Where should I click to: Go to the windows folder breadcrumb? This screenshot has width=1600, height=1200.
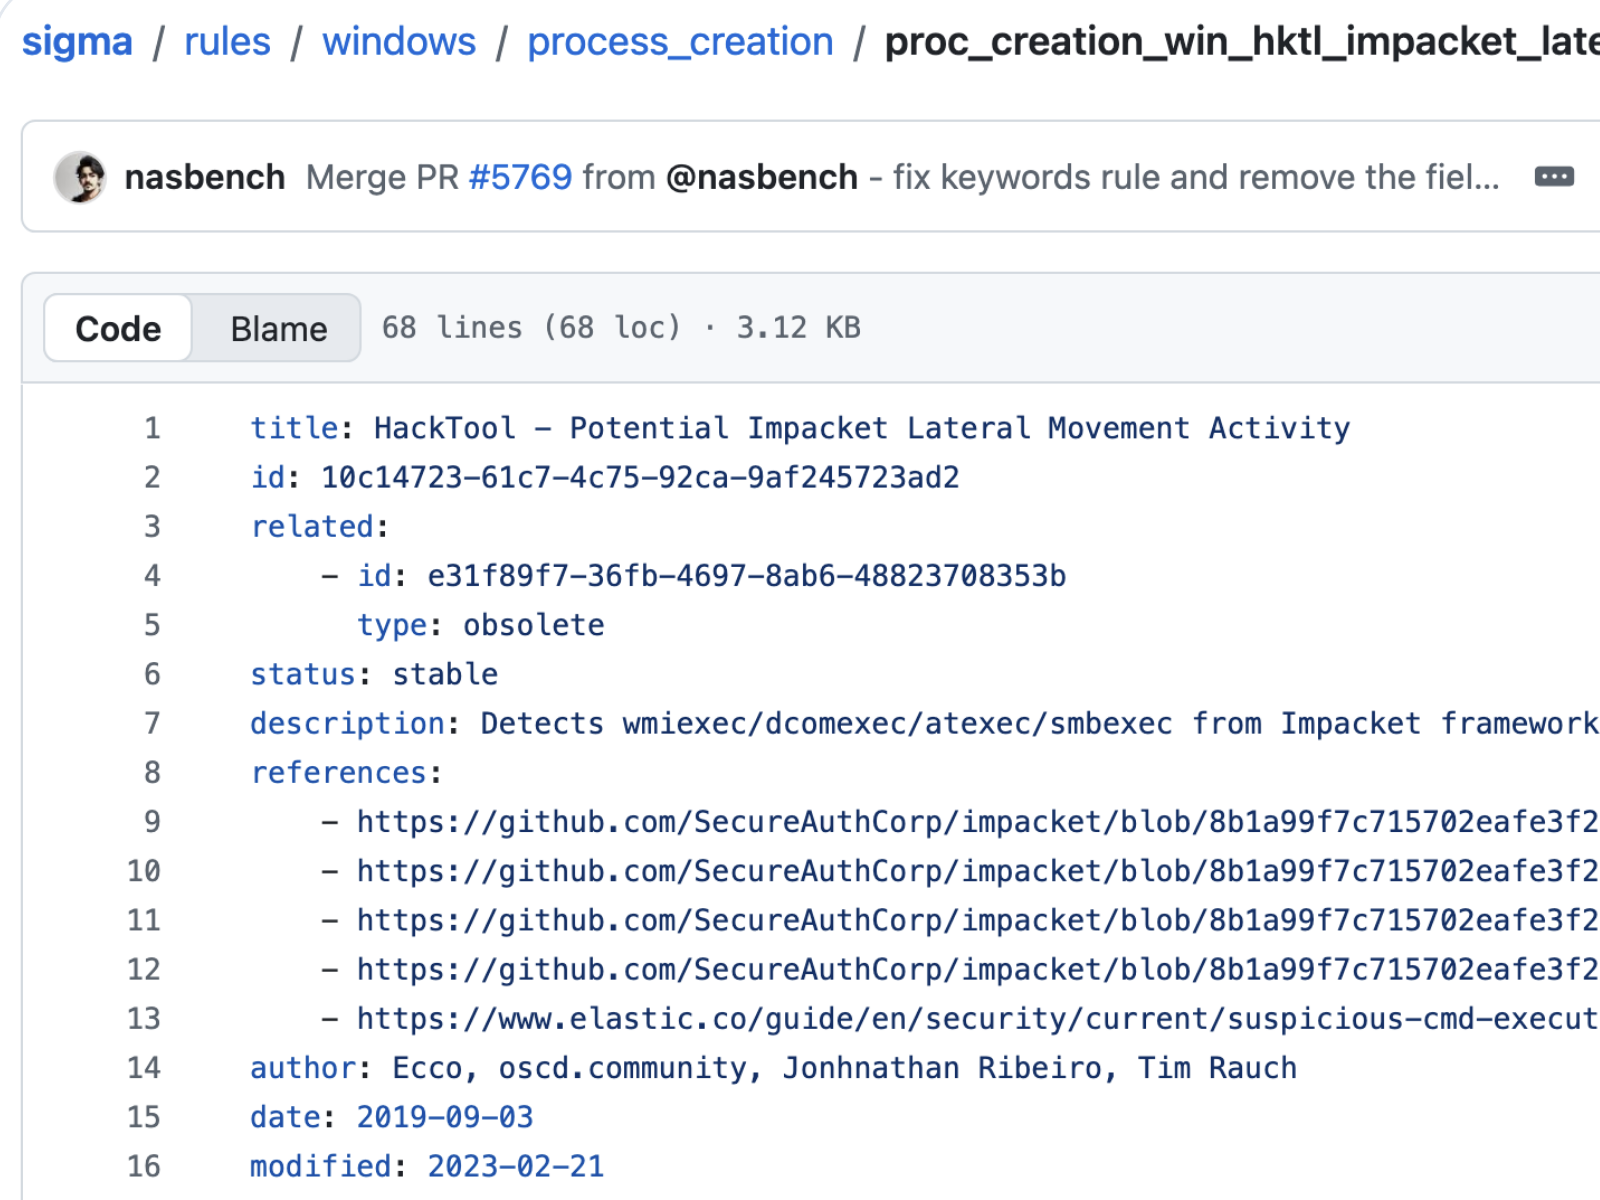coord(399,42)
